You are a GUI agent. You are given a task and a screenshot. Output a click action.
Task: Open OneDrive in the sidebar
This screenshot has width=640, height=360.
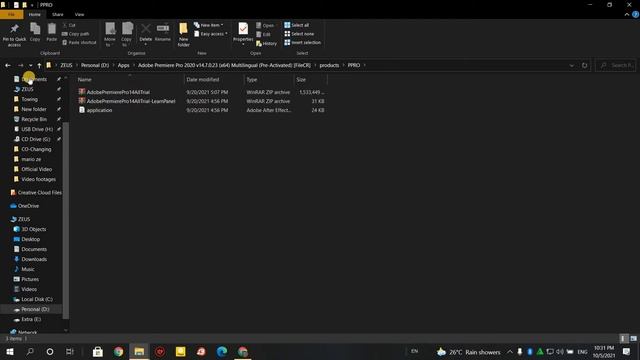point(28,206)
